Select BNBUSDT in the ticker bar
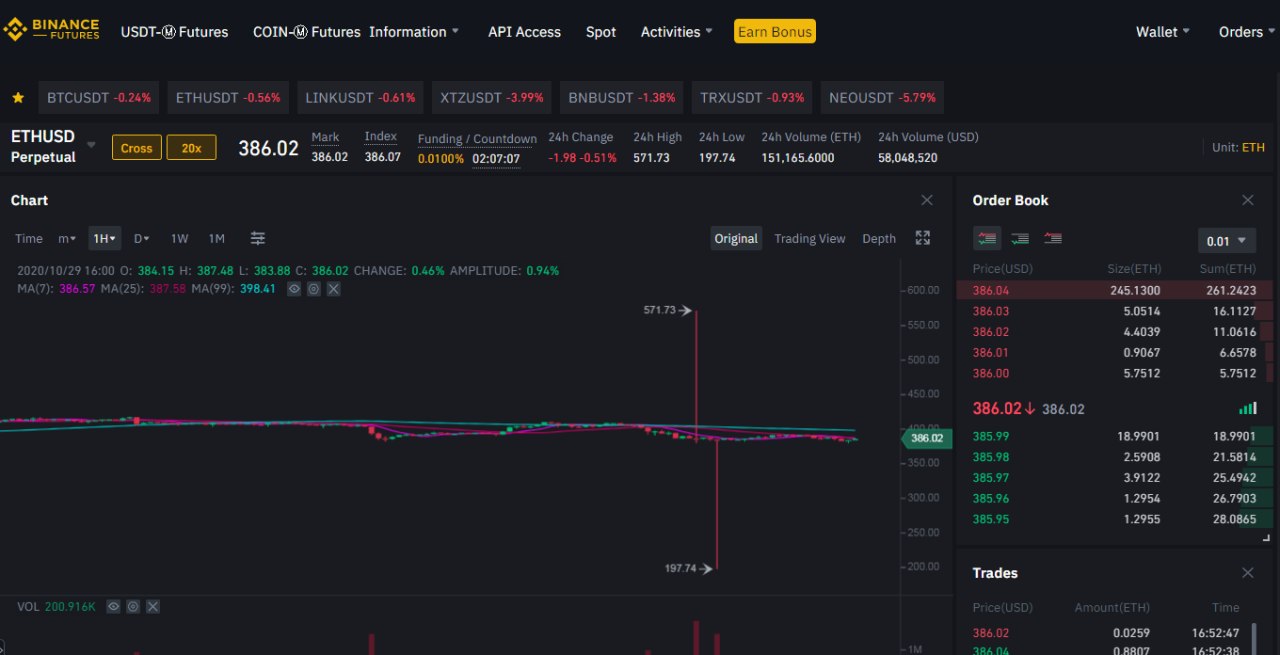Screen dimensions: 1280x655 click(x=622, y=98)
